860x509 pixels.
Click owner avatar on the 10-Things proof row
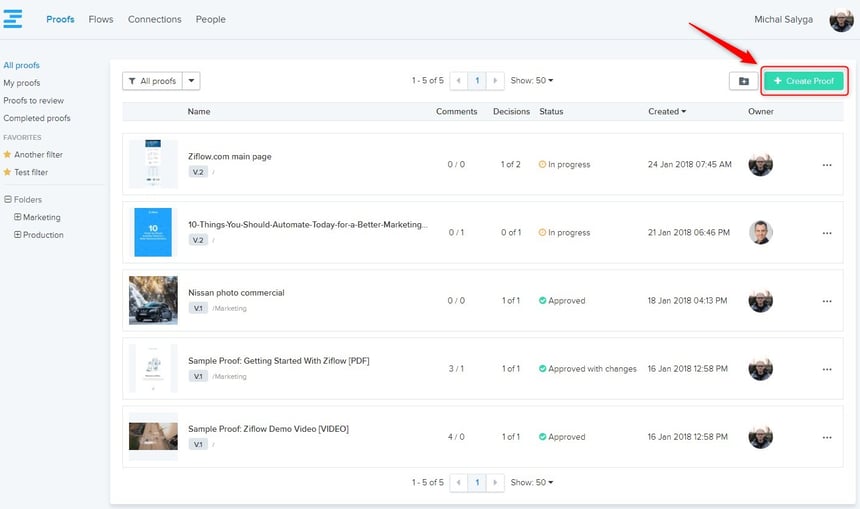point(760,233)
